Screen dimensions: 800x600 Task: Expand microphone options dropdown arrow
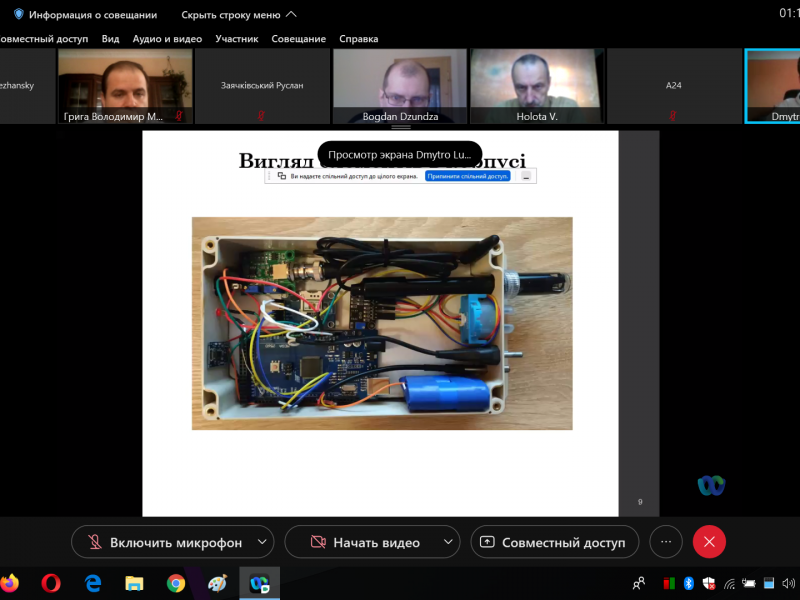click(x=262, y=542)
